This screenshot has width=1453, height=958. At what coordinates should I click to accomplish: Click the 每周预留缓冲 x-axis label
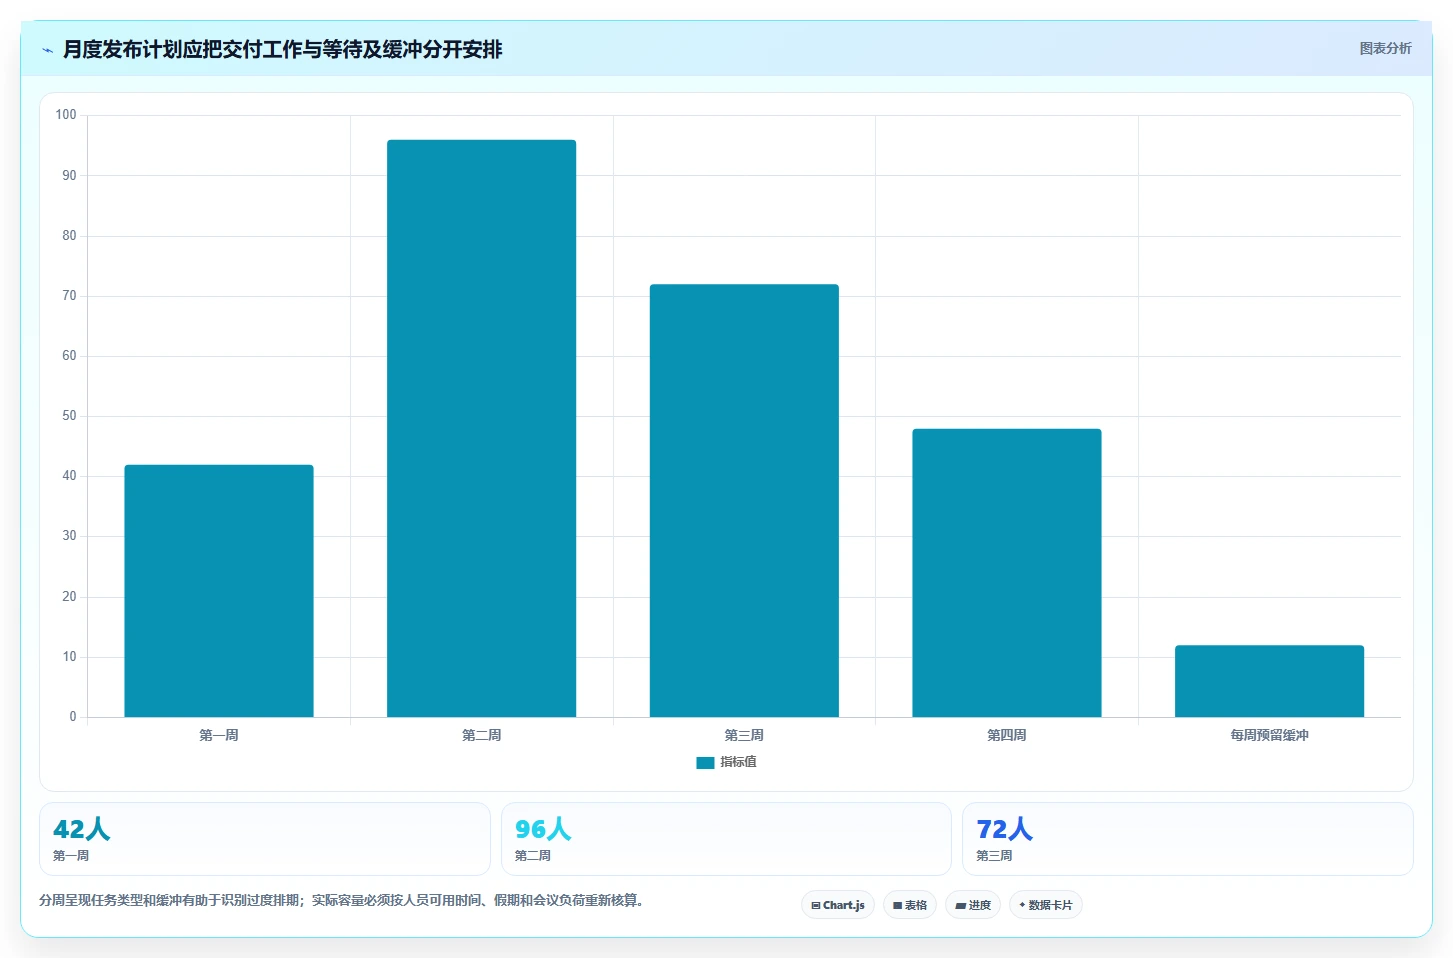(x=1269, y=735)
